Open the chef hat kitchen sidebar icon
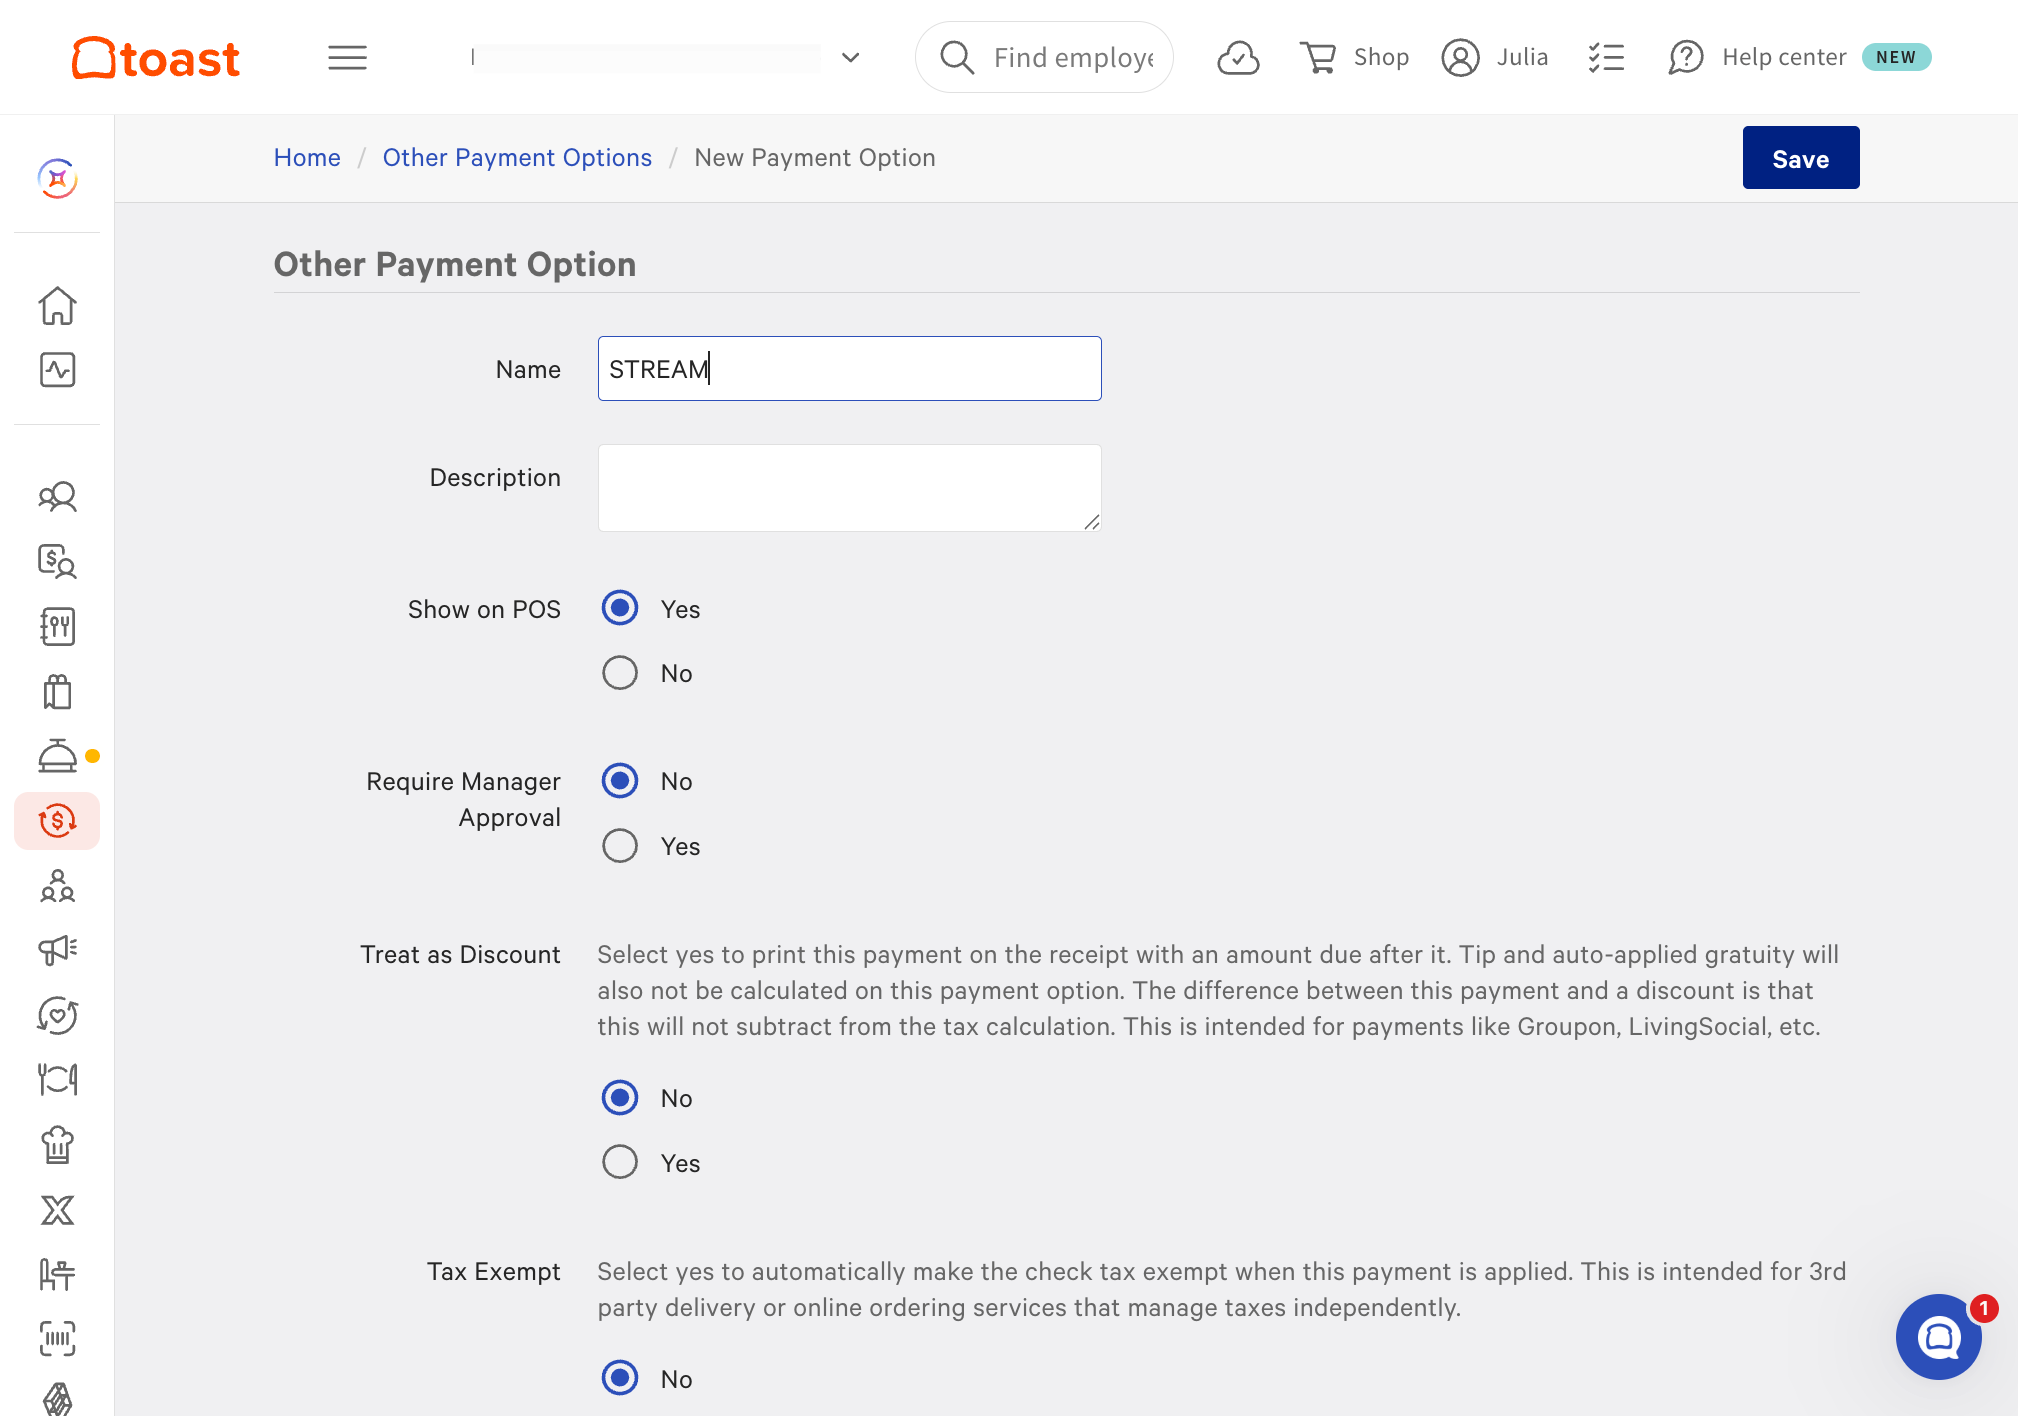 [x=57, y=1145]
